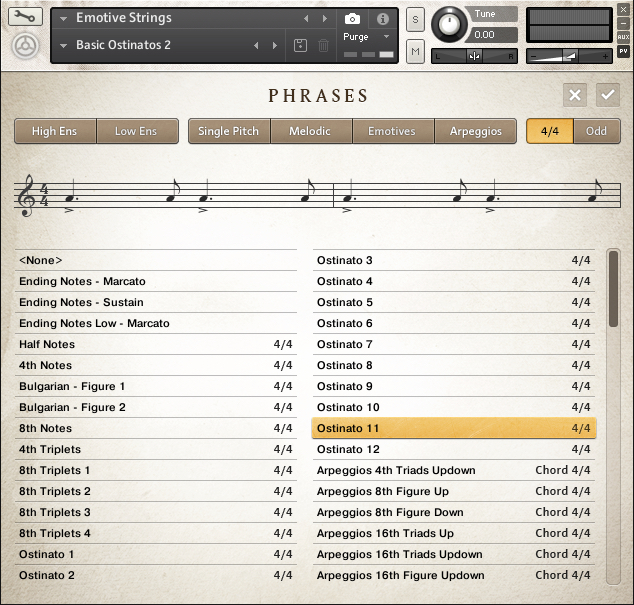The width and height of the screenshot is (634, 605).
Task: Select the Ostinato 3 phrase
Action: click(454, 260)
